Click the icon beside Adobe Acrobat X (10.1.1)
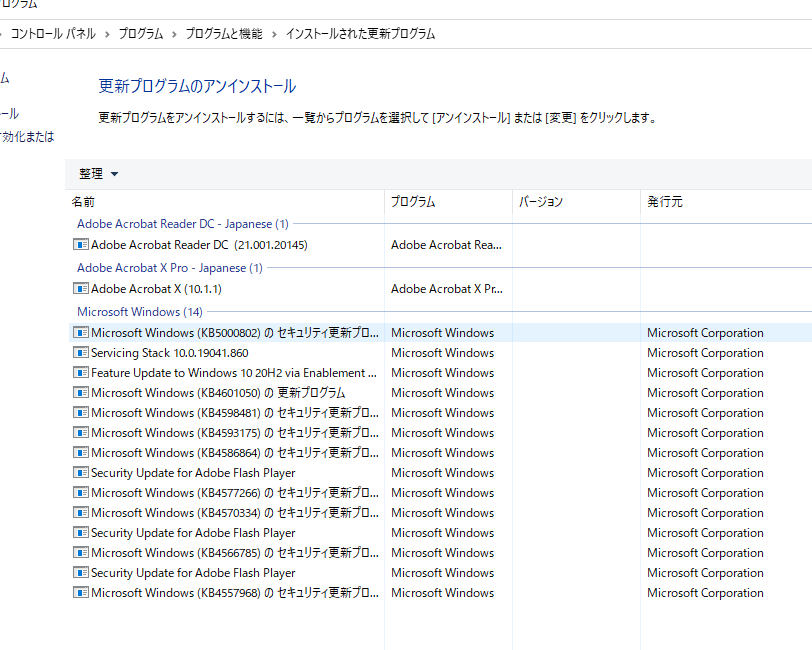The width and height of the screenshot is (812, 650). coord(80,288)
